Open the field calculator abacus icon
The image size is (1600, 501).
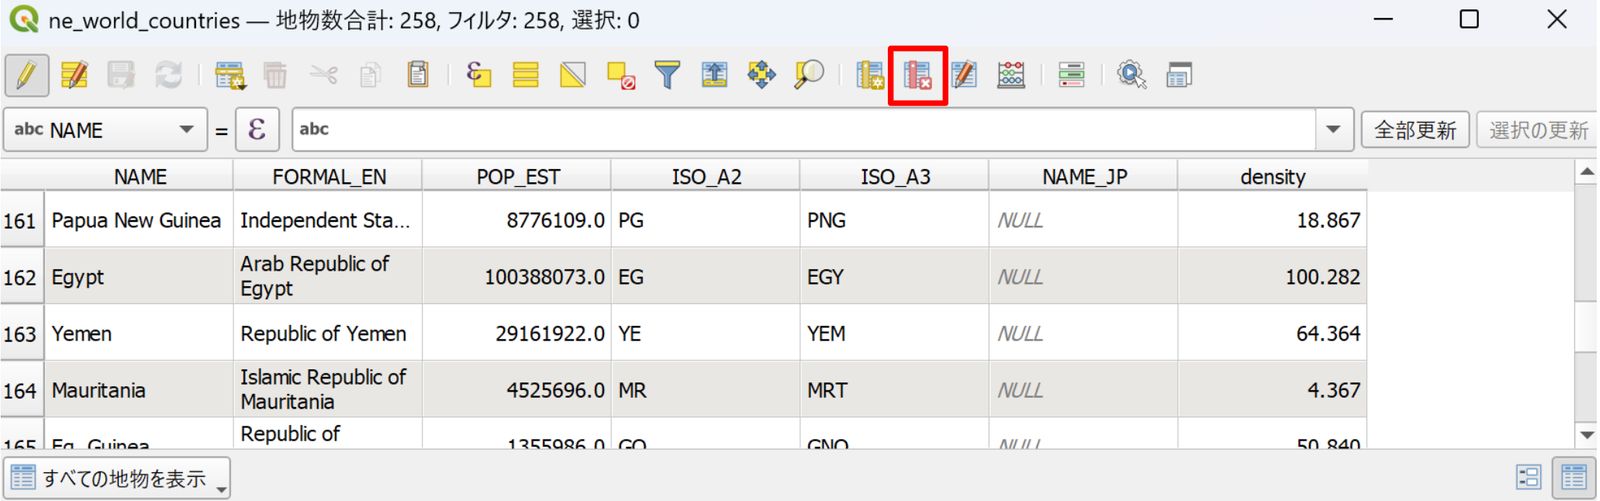point(1011,75)
